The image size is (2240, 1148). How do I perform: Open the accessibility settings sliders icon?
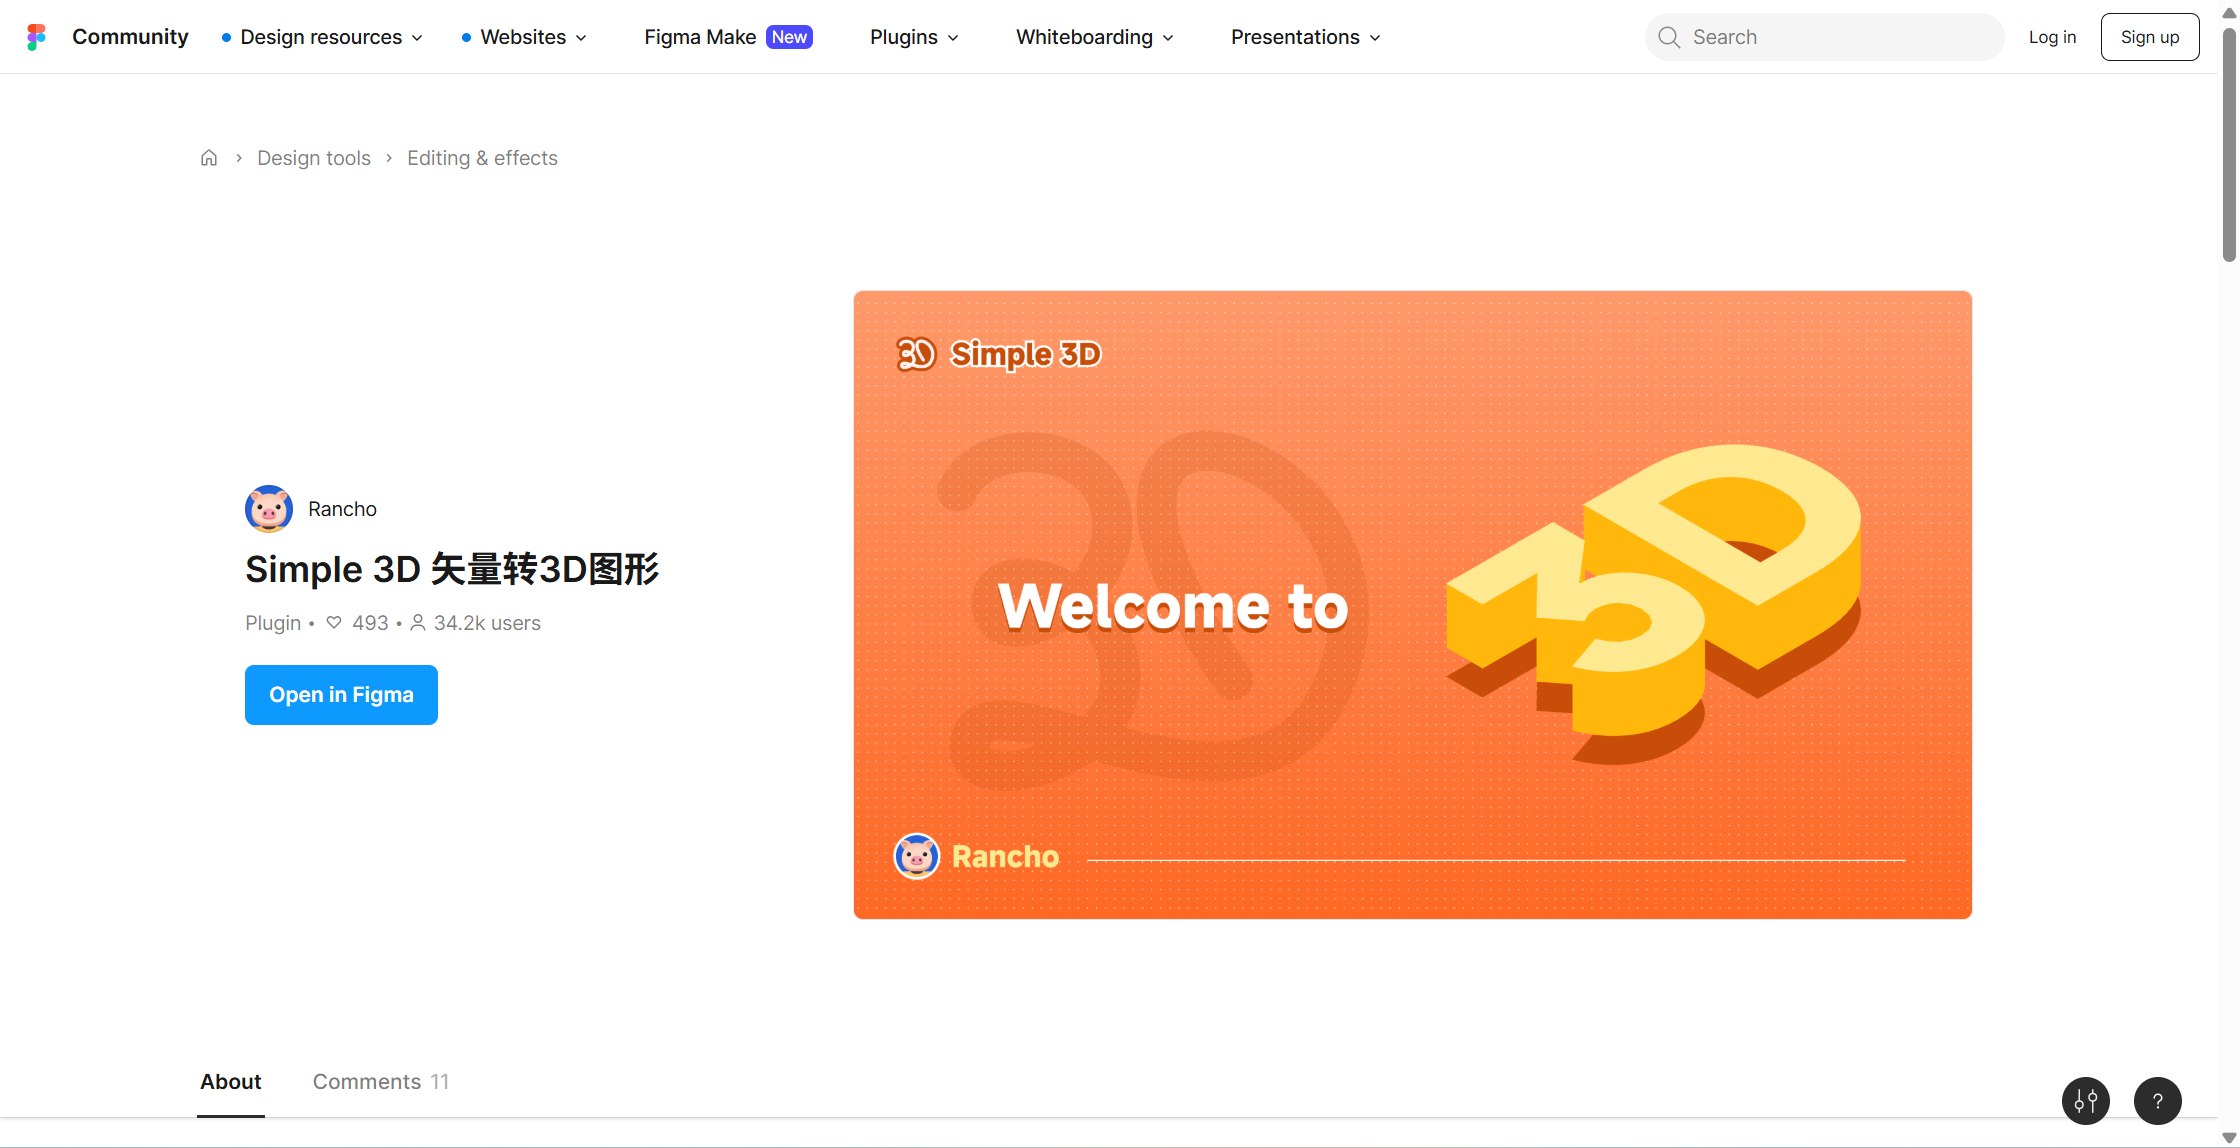coord(2085,1101)
